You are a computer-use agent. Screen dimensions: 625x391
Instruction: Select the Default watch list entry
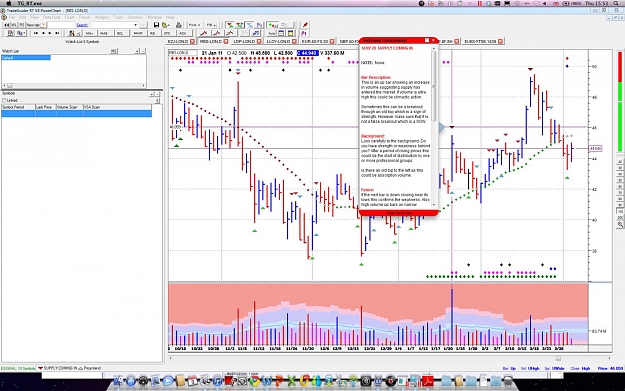26,58
